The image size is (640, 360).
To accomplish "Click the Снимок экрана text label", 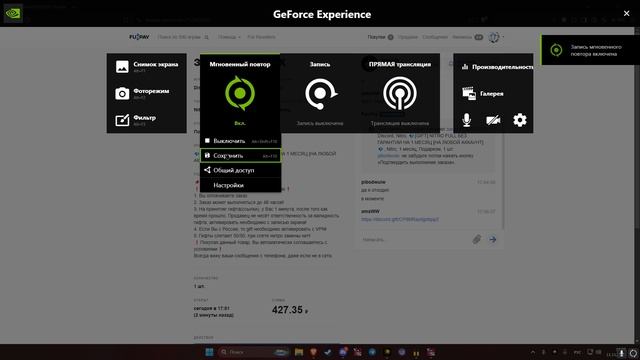I will click(x=156, y=64).
